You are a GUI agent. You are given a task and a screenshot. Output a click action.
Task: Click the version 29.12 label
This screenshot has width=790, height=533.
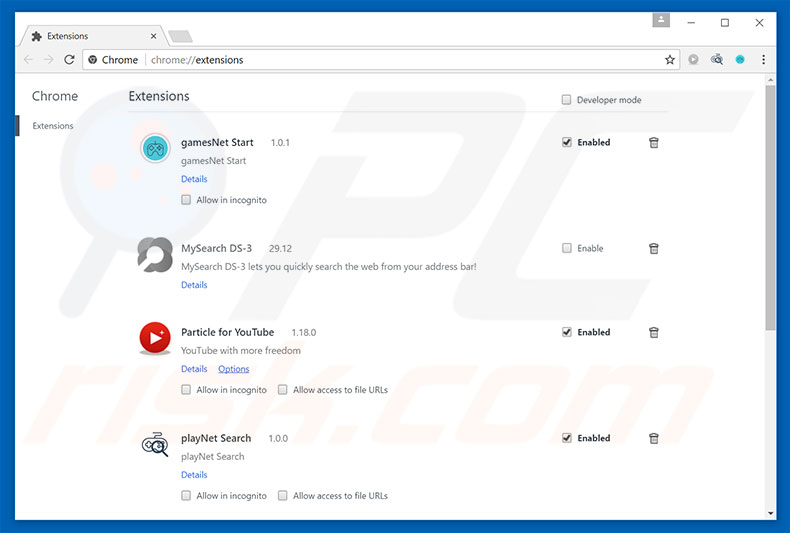coord(280,249)
